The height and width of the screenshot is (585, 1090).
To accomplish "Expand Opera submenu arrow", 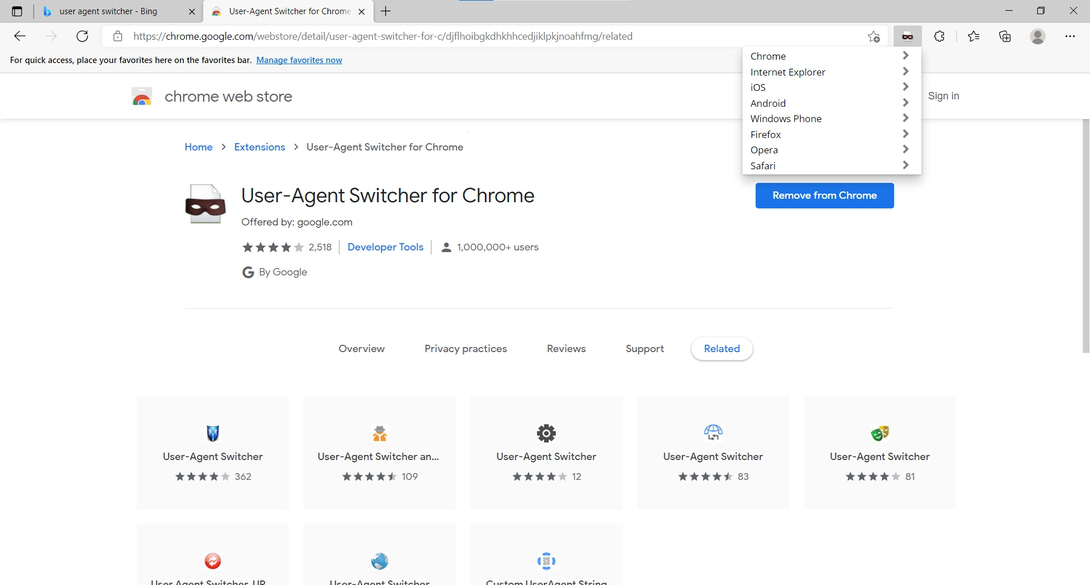I will click(x=905, y=149).
